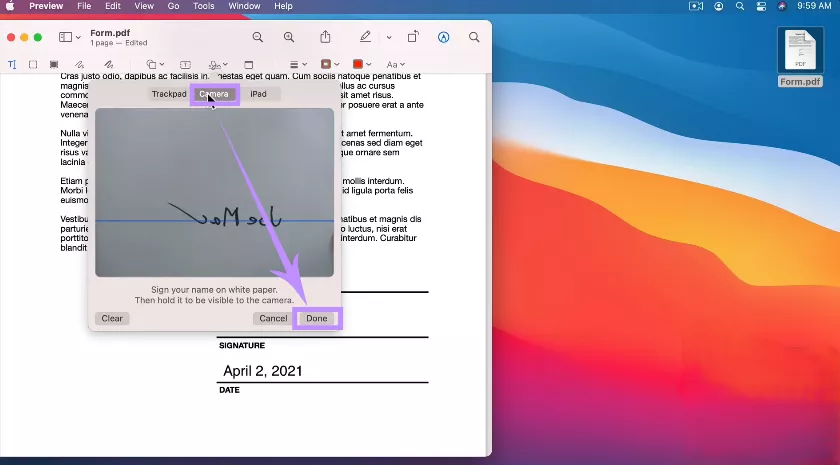This screenshot has height=465, width=840.
Task: Click the Highlight pen icon
Action: tap(365, 37)
